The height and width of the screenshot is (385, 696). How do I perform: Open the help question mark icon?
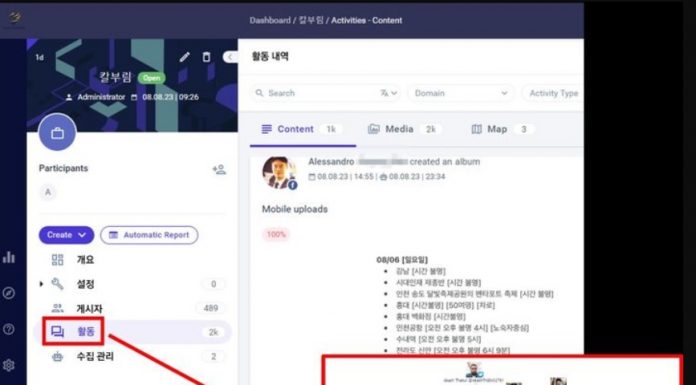coord(9,329)
